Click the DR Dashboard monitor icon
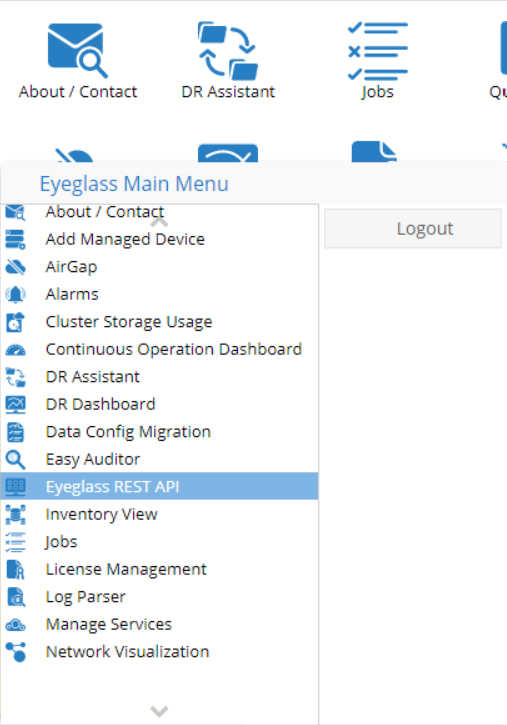Screen dimensions: 507x725 (15, 405)
